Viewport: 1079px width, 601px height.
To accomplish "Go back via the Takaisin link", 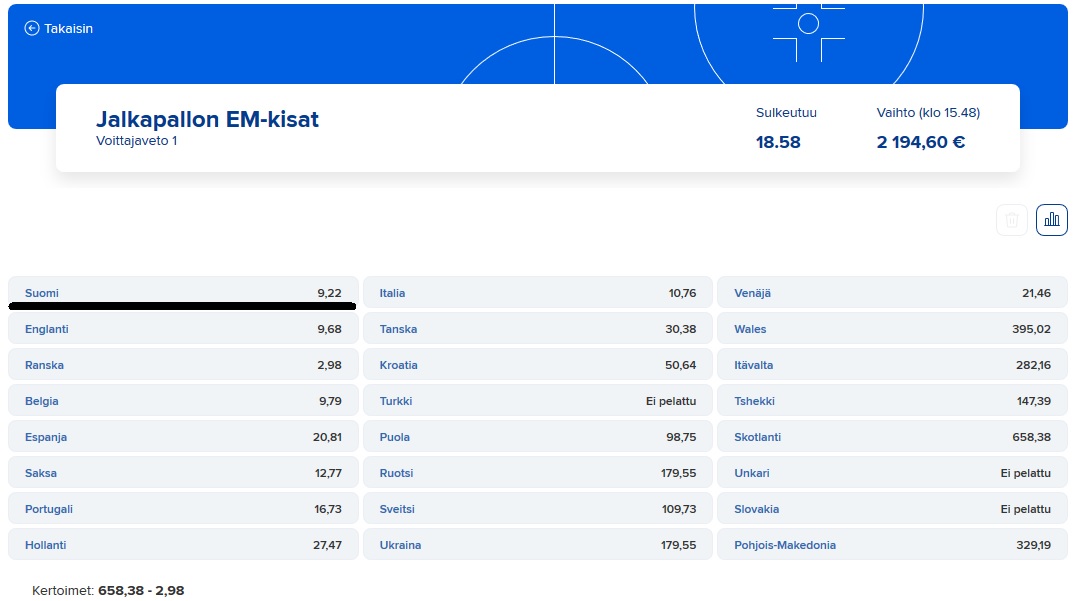I will [x=68, y=29].
